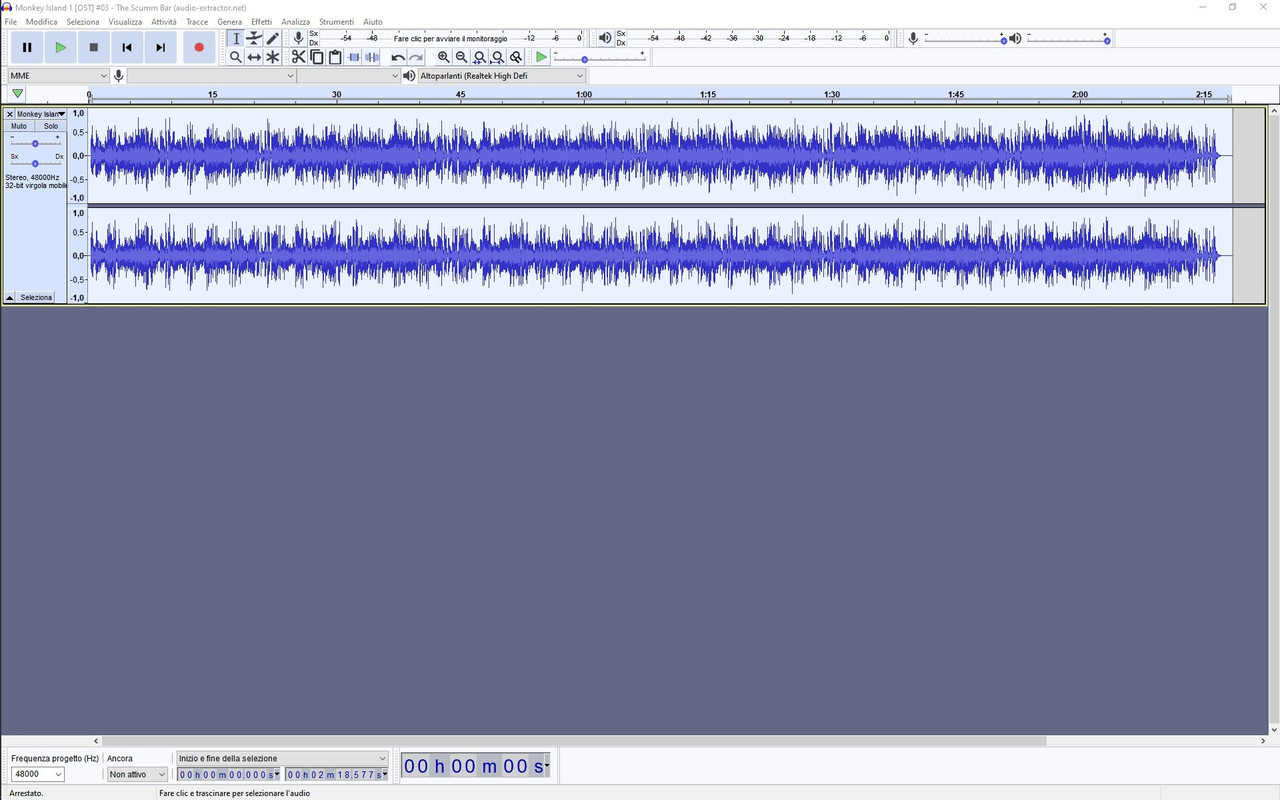Click the Fit selection to width icon
The height and width of the screenshot is (800, 1280).
pos(480,57)
